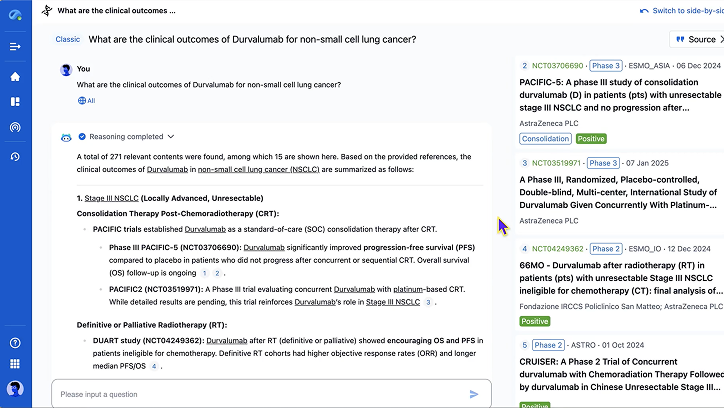Image resolution: width=724 pixels, height=408 pixels.
Task: Open the Source panel button
Action: 696,39
